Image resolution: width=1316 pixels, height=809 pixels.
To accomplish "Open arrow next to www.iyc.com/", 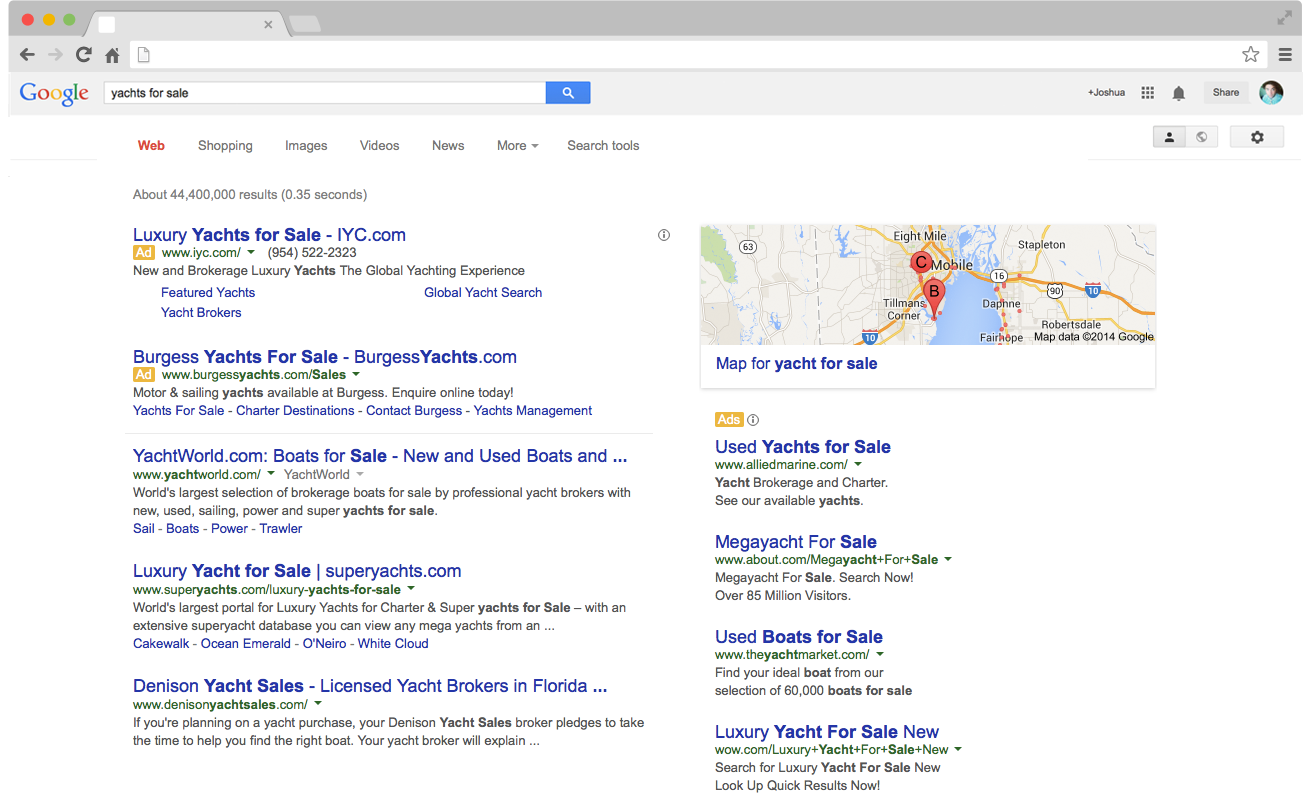I will [251, 253].
